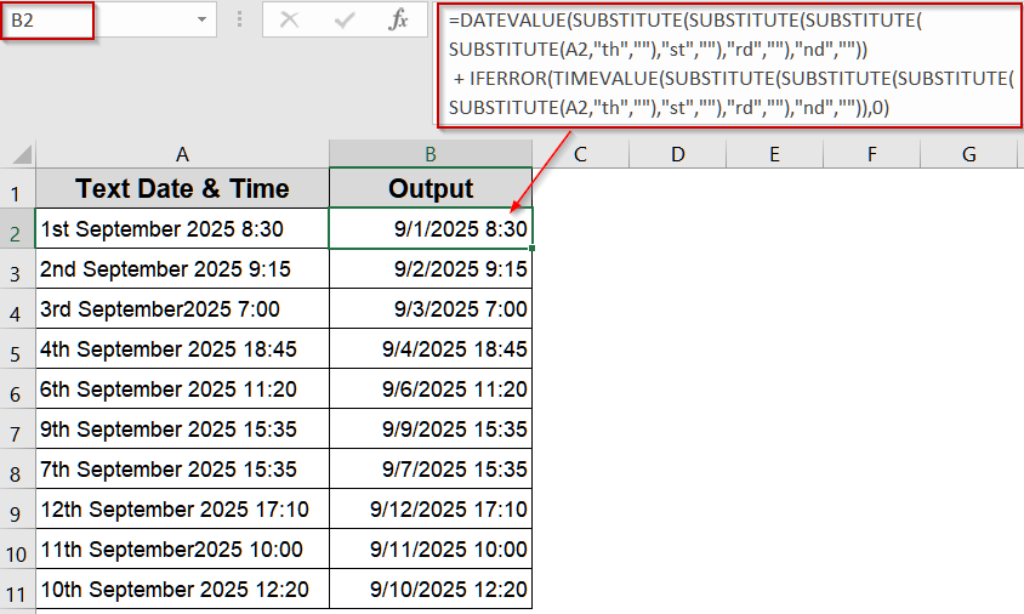Select cell containing 12th September 2025 17:10

(182, 509)
